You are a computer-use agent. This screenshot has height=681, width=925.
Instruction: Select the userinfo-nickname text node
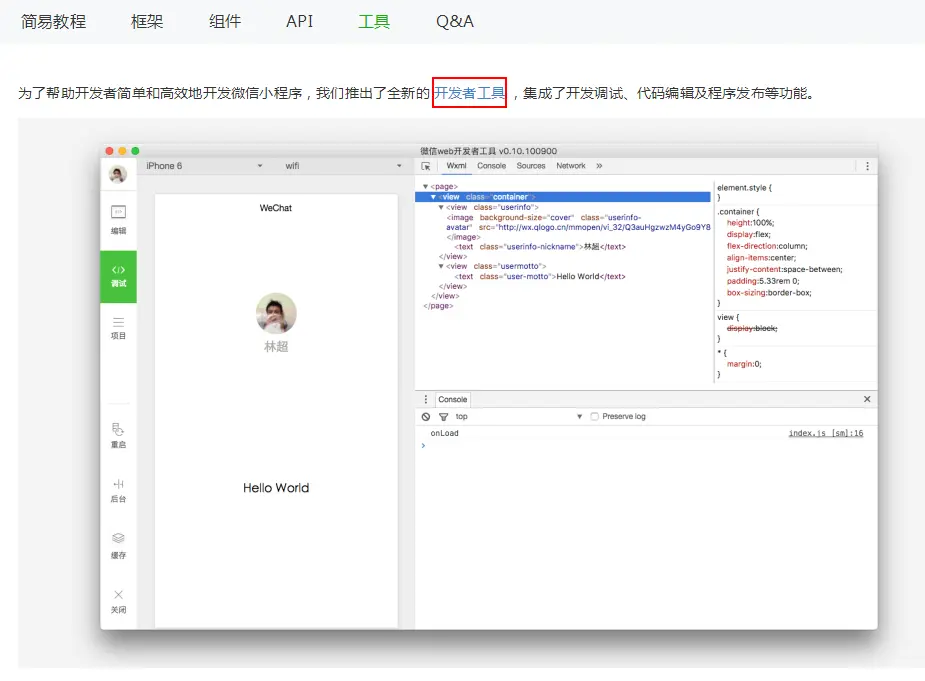coord(540,247)
